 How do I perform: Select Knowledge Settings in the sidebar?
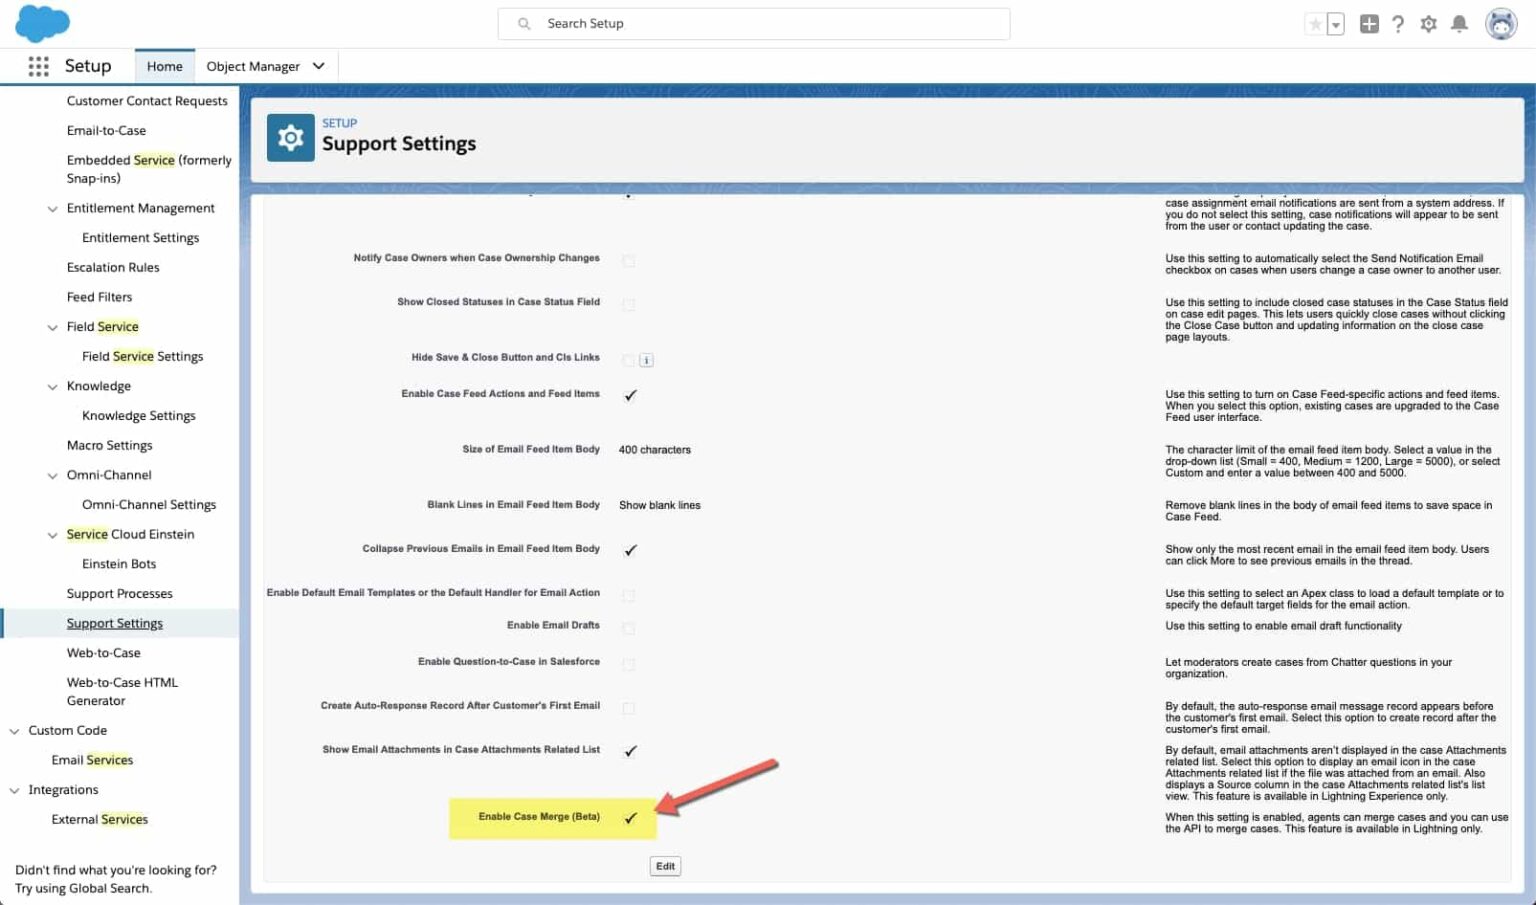(x=138, y=415)
